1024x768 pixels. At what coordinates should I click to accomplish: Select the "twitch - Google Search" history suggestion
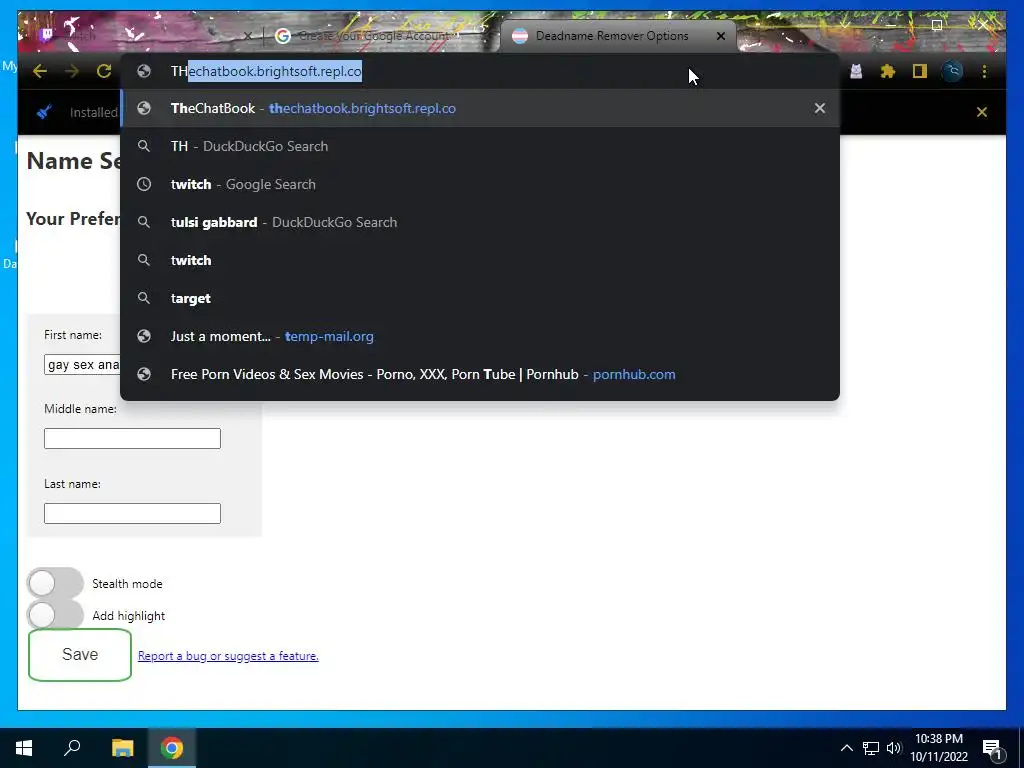[x=480, y=184]
